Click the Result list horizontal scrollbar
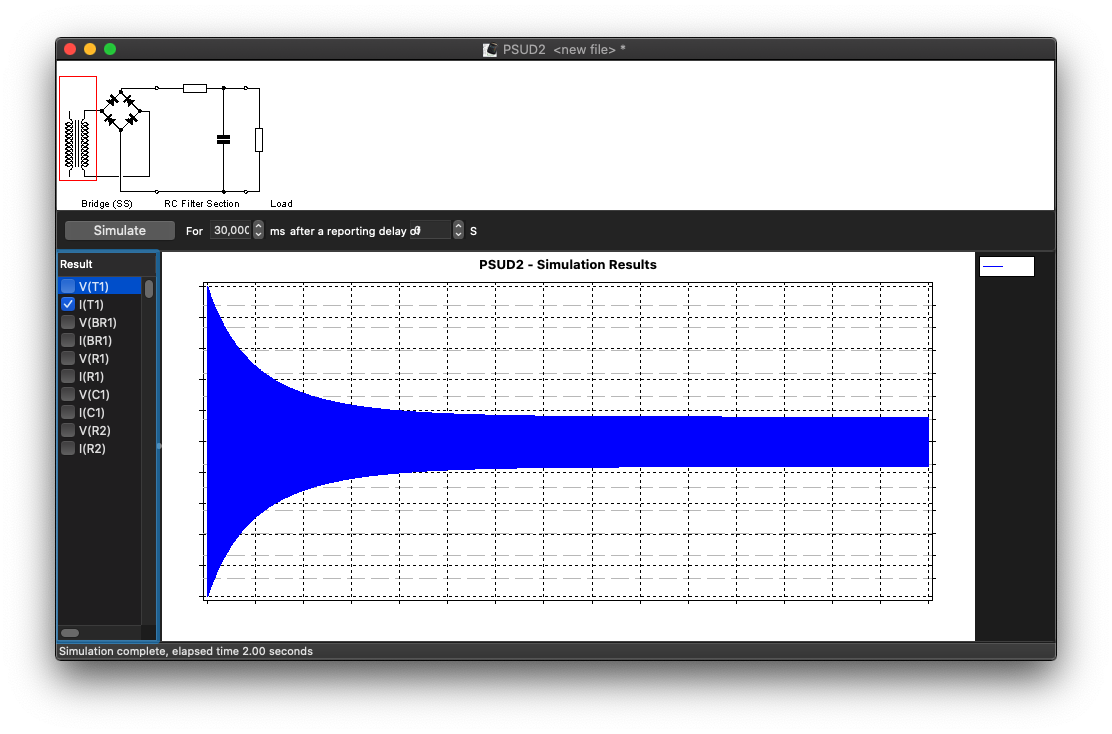This screenshot has height=734, width=1112. coord(70,633)
